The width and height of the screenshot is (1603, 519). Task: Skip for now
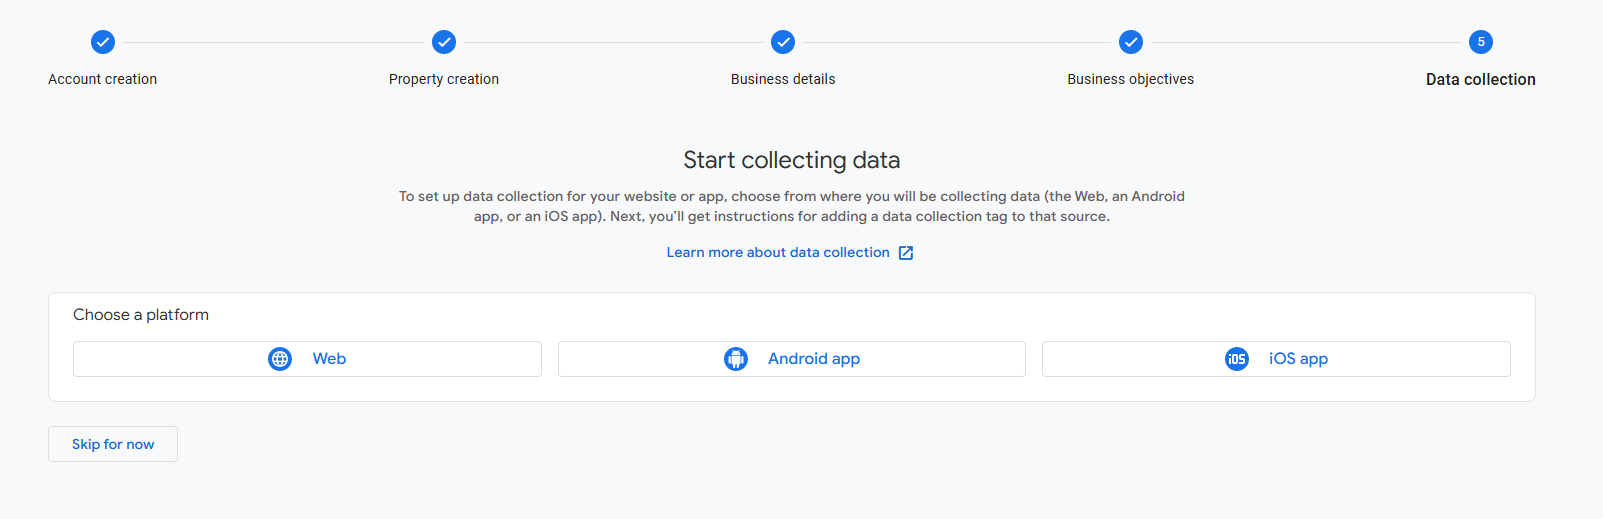[x=113, y=444]
